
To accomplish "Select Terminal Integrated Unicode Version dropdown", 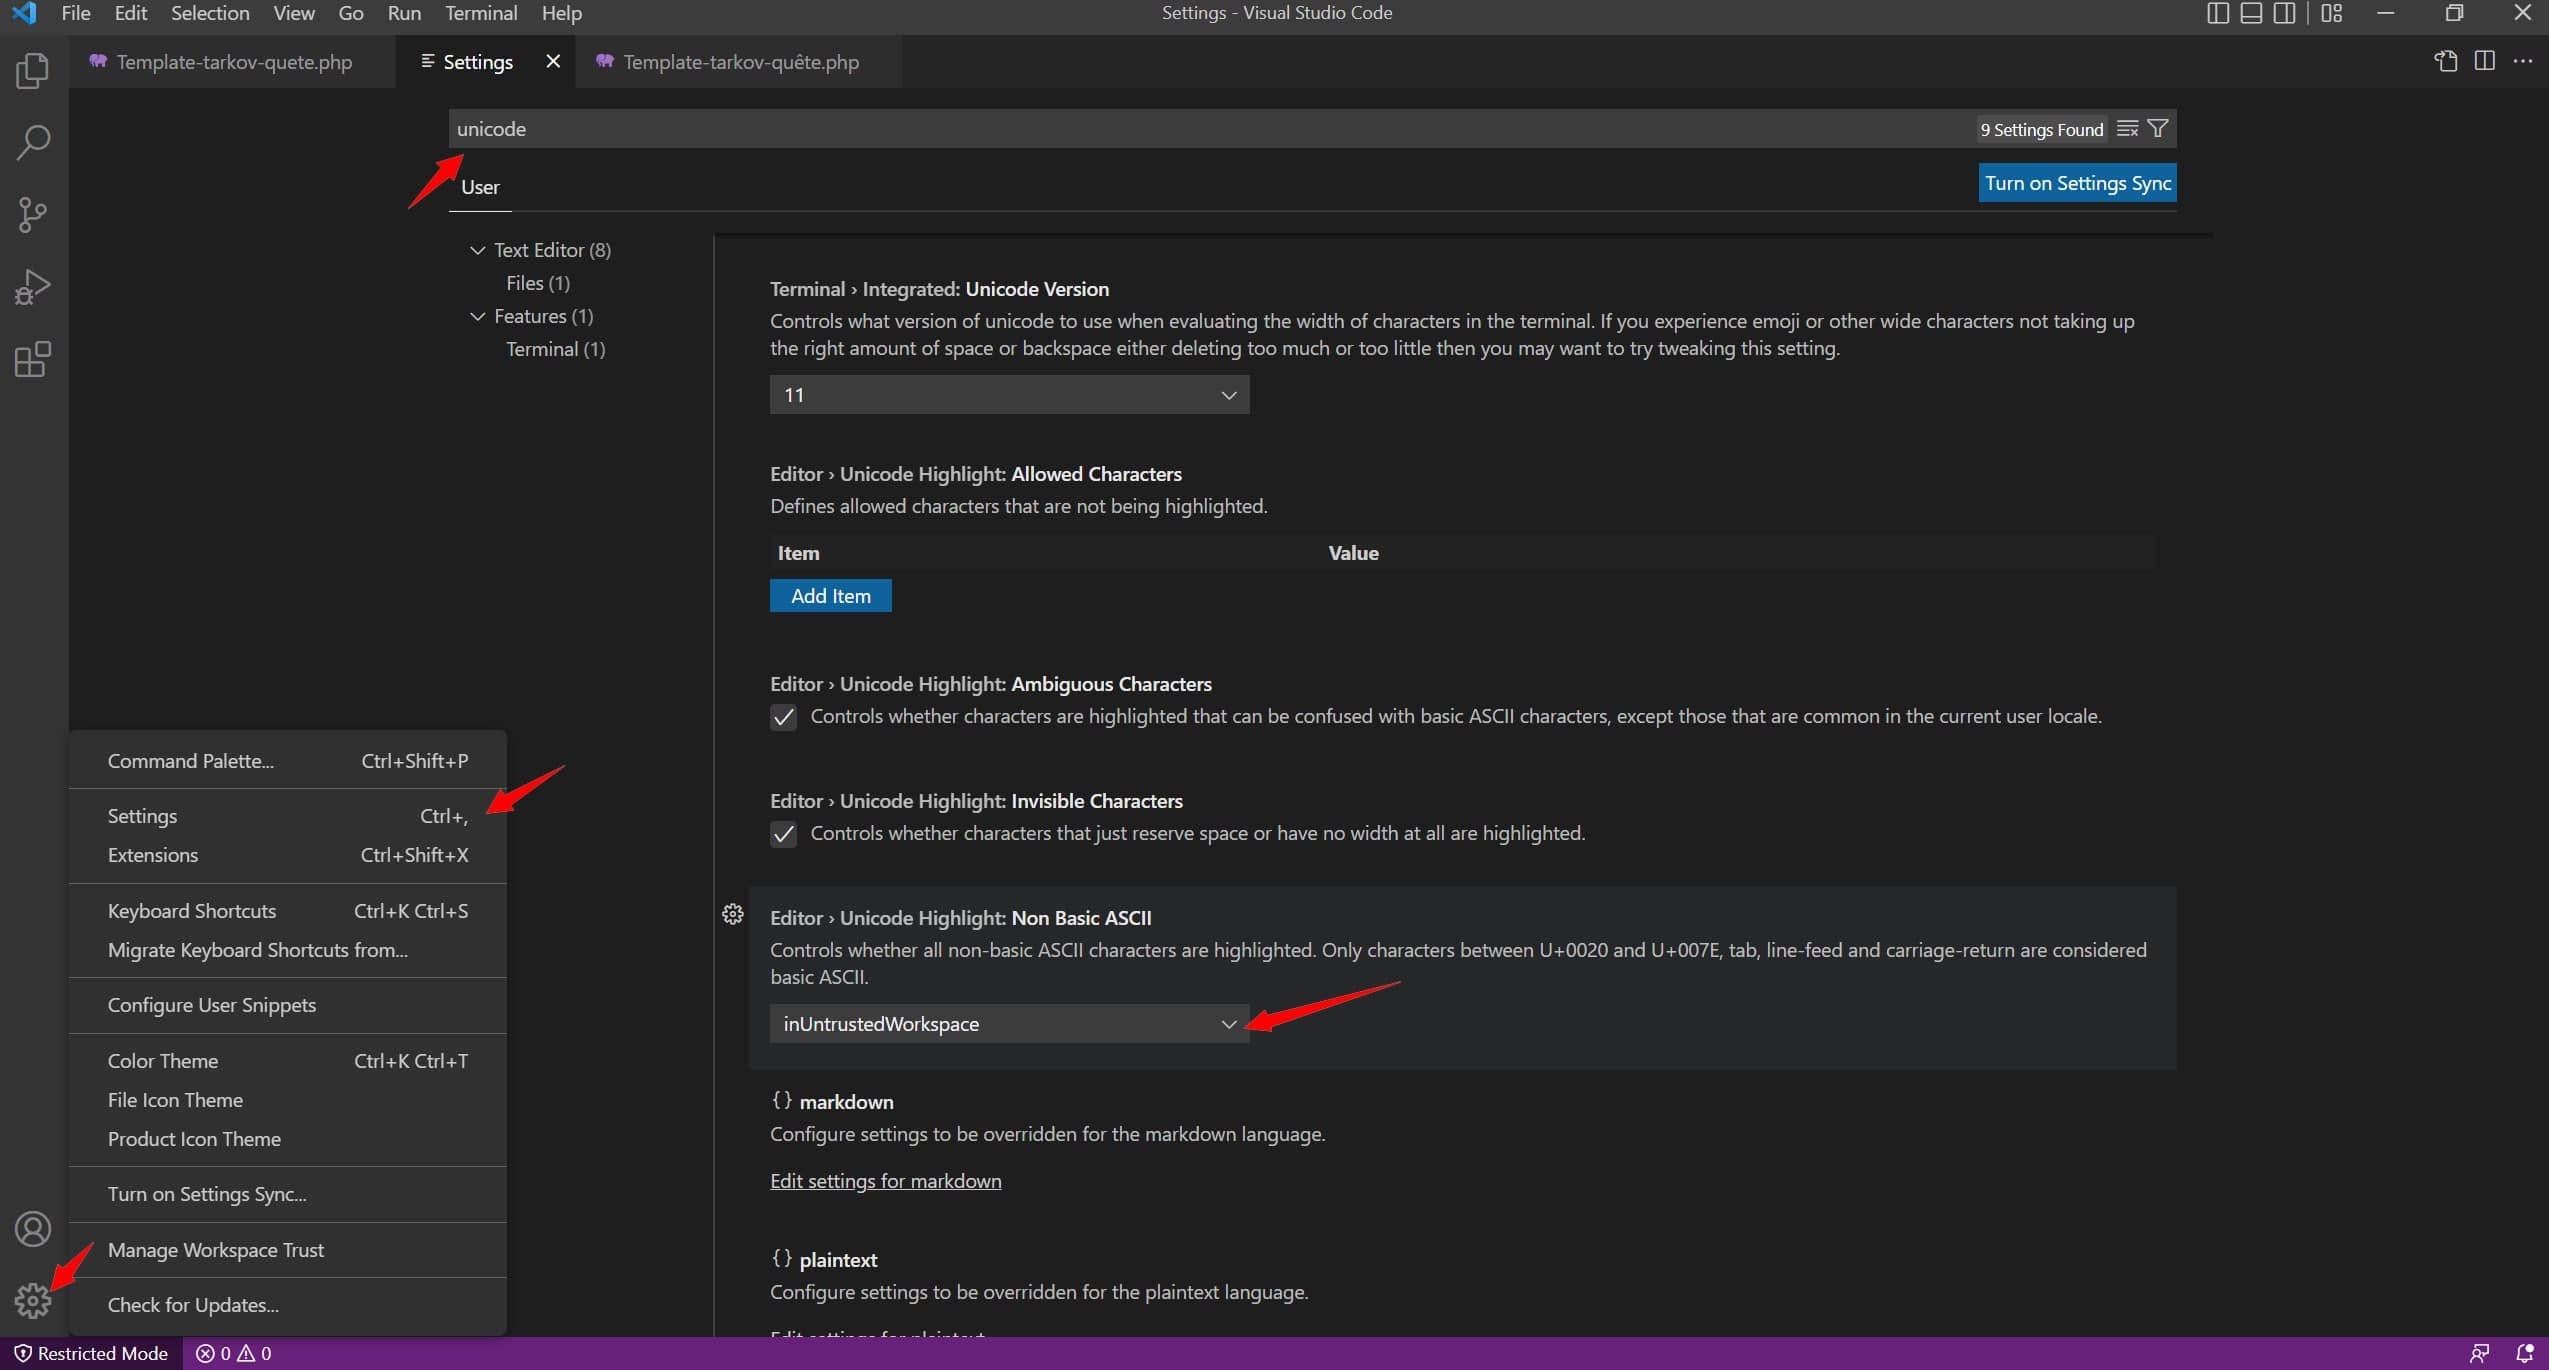I will [1007, 393].
